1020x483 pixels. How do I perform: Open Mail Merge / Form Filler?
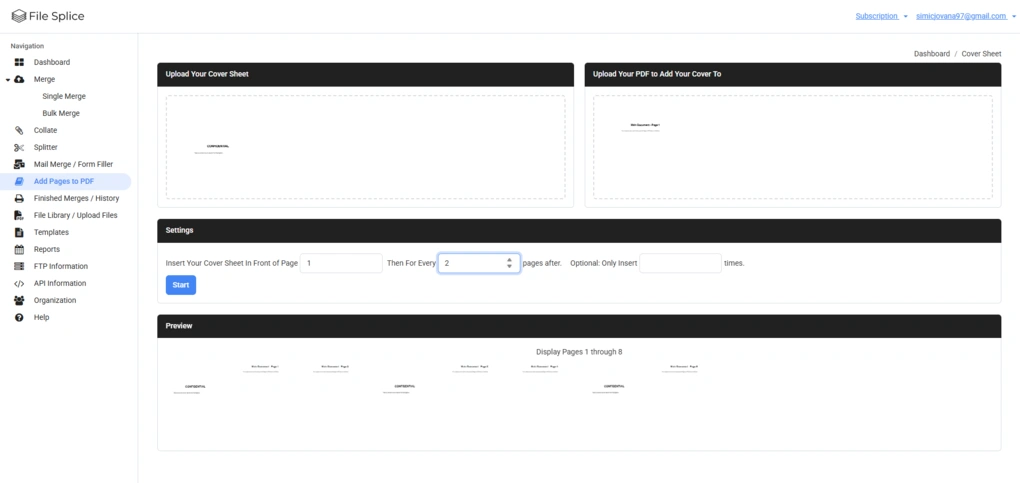point(74,165)
